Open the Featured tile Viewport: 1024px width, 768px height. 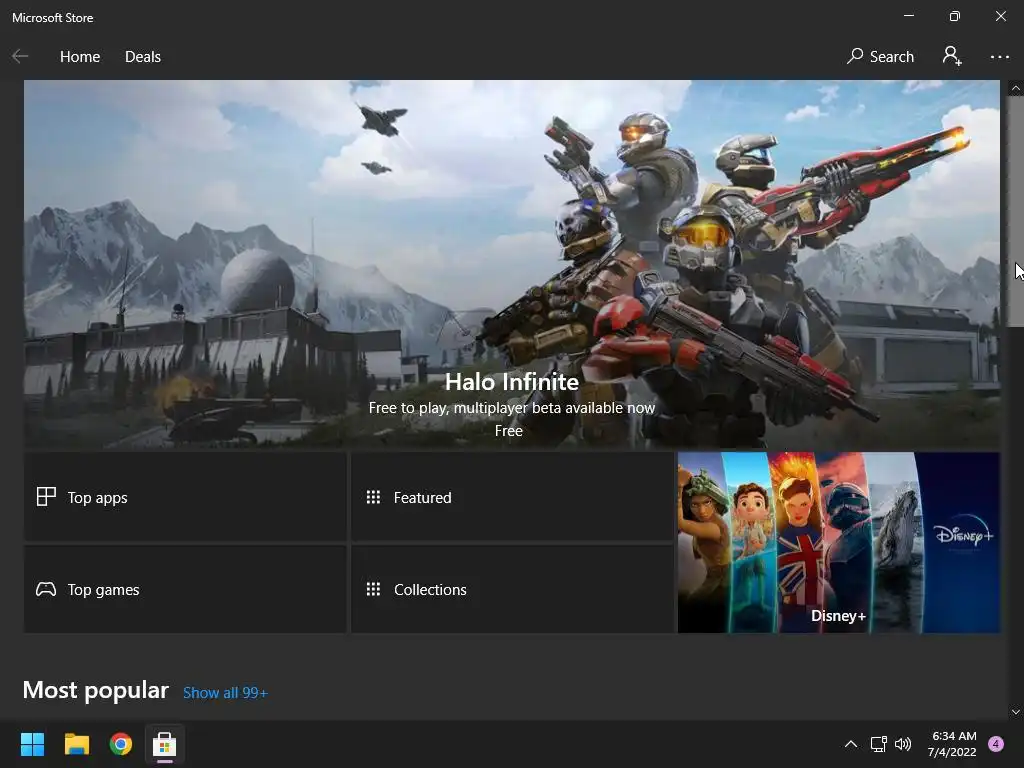pos(512,497)
